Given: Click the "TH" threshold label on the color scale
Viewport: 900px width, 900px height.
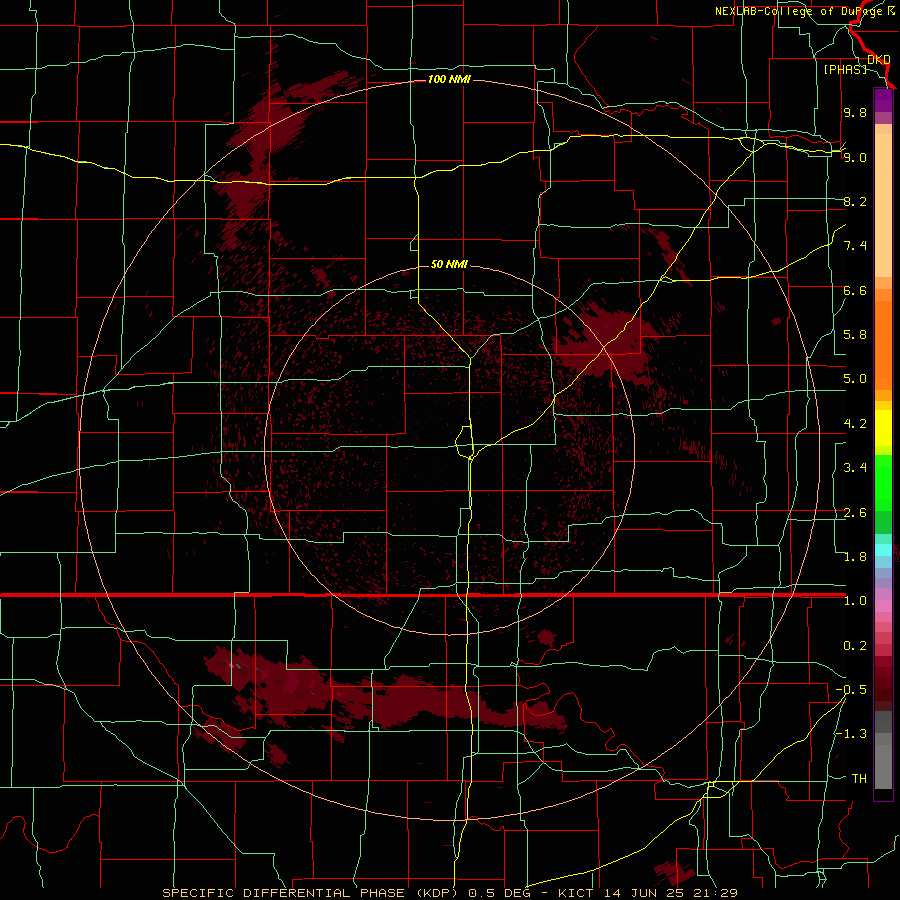Looking at the screenshot, I should coord(859,779).
